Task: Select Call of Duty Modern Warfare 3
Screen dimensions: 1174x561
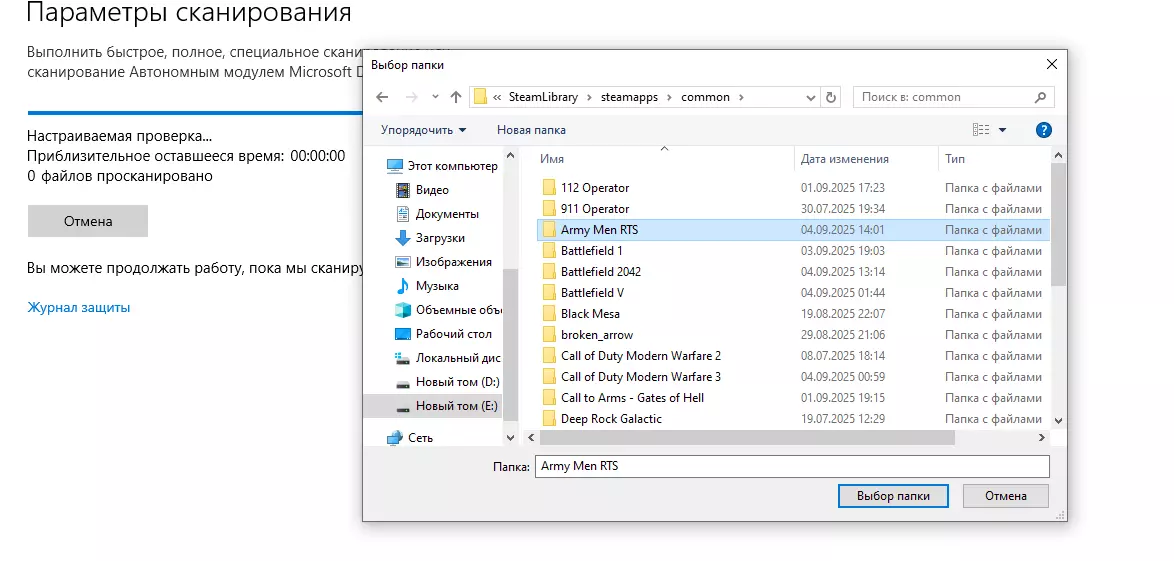Action: pos(641,377)
